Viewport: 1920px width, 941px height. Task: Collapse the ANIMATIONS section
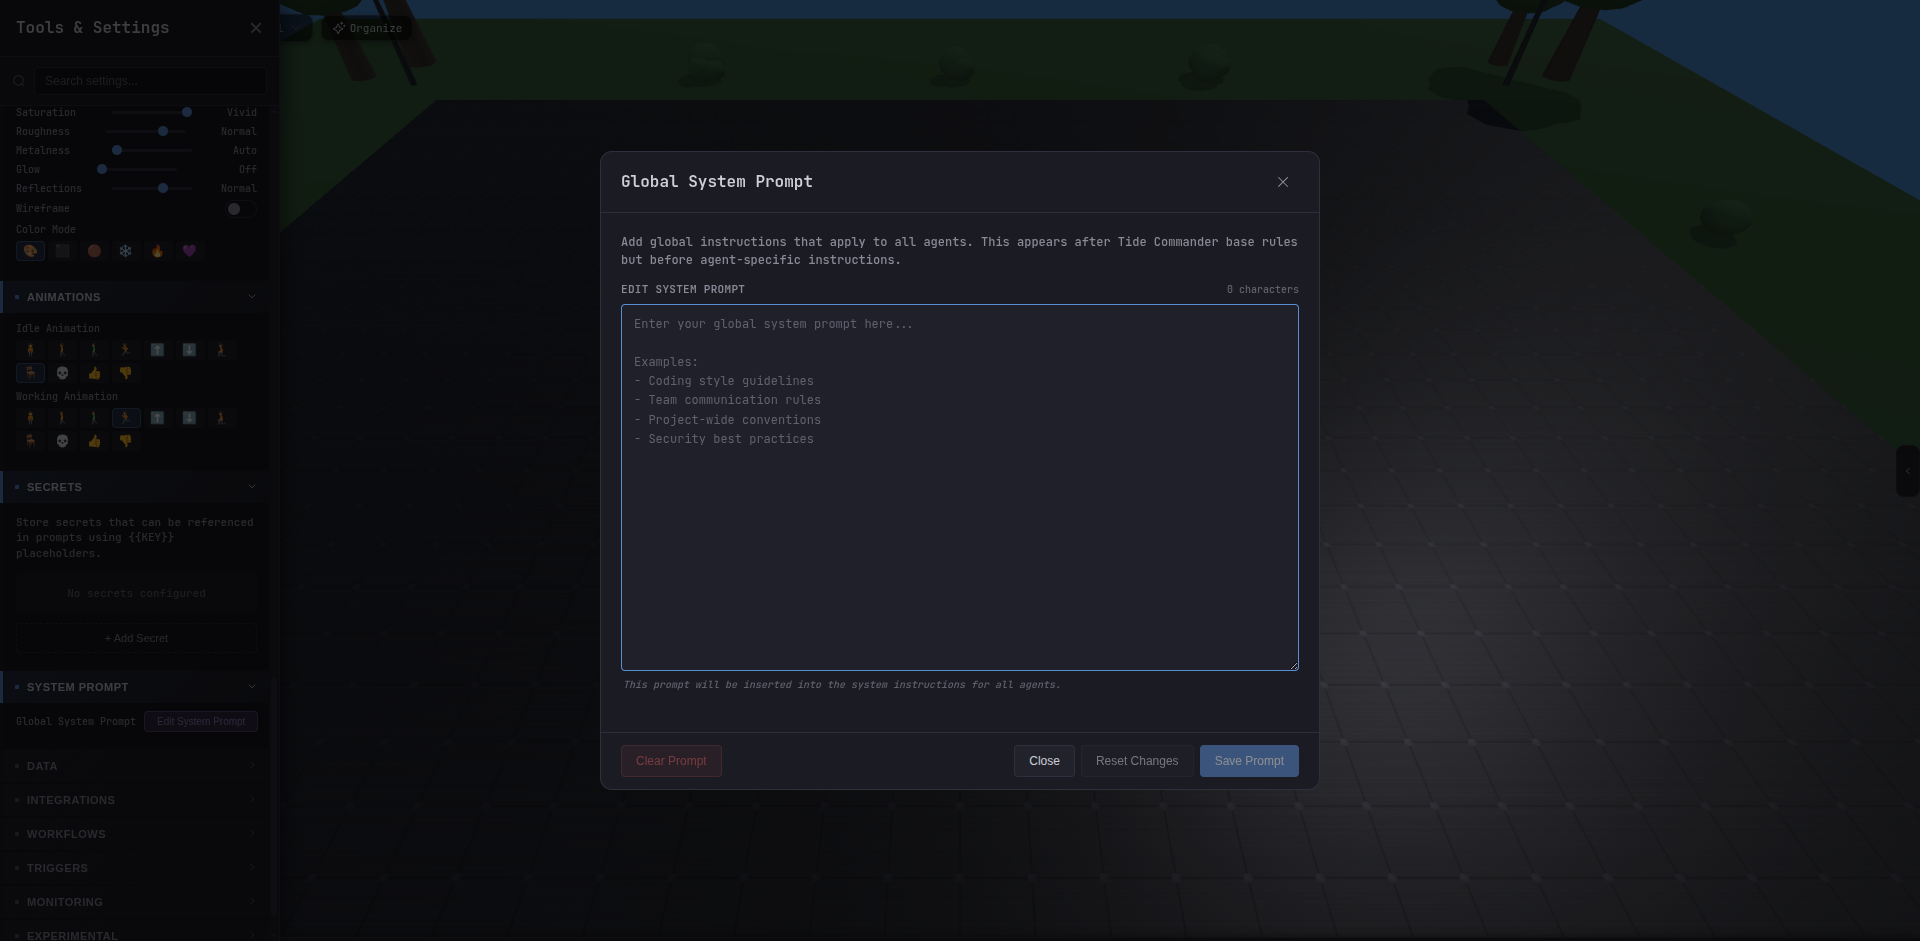(134, 297)
